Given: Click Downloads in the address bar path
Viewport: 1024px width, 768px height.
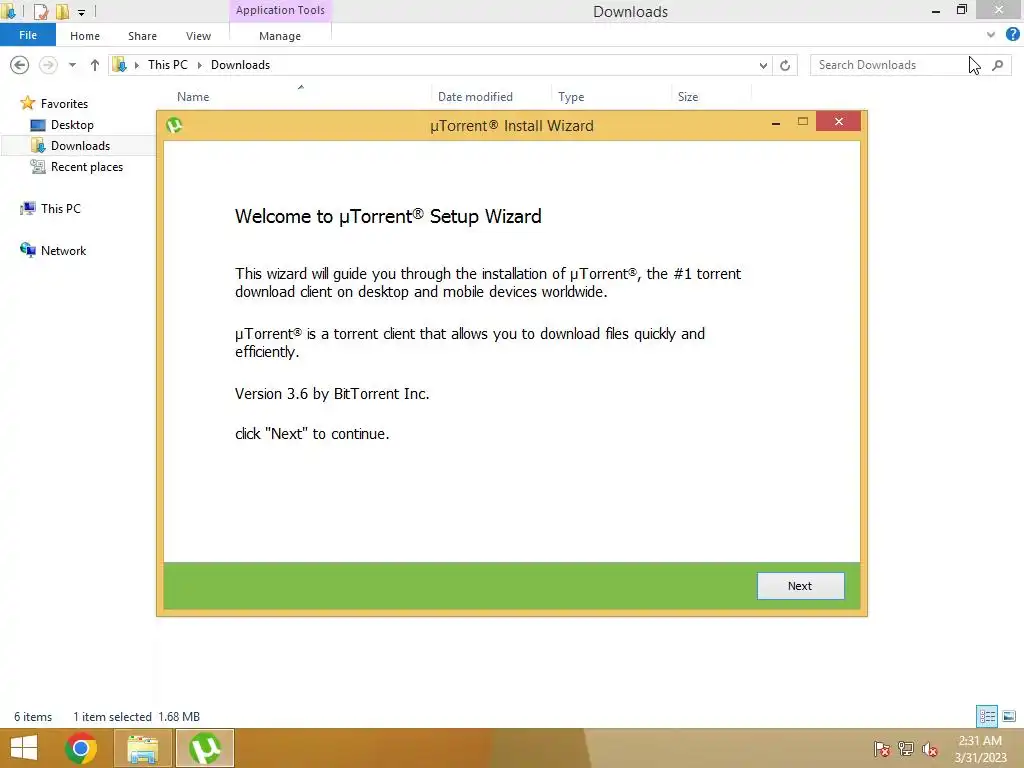Looking at the screenshot, I should (240, 65).
